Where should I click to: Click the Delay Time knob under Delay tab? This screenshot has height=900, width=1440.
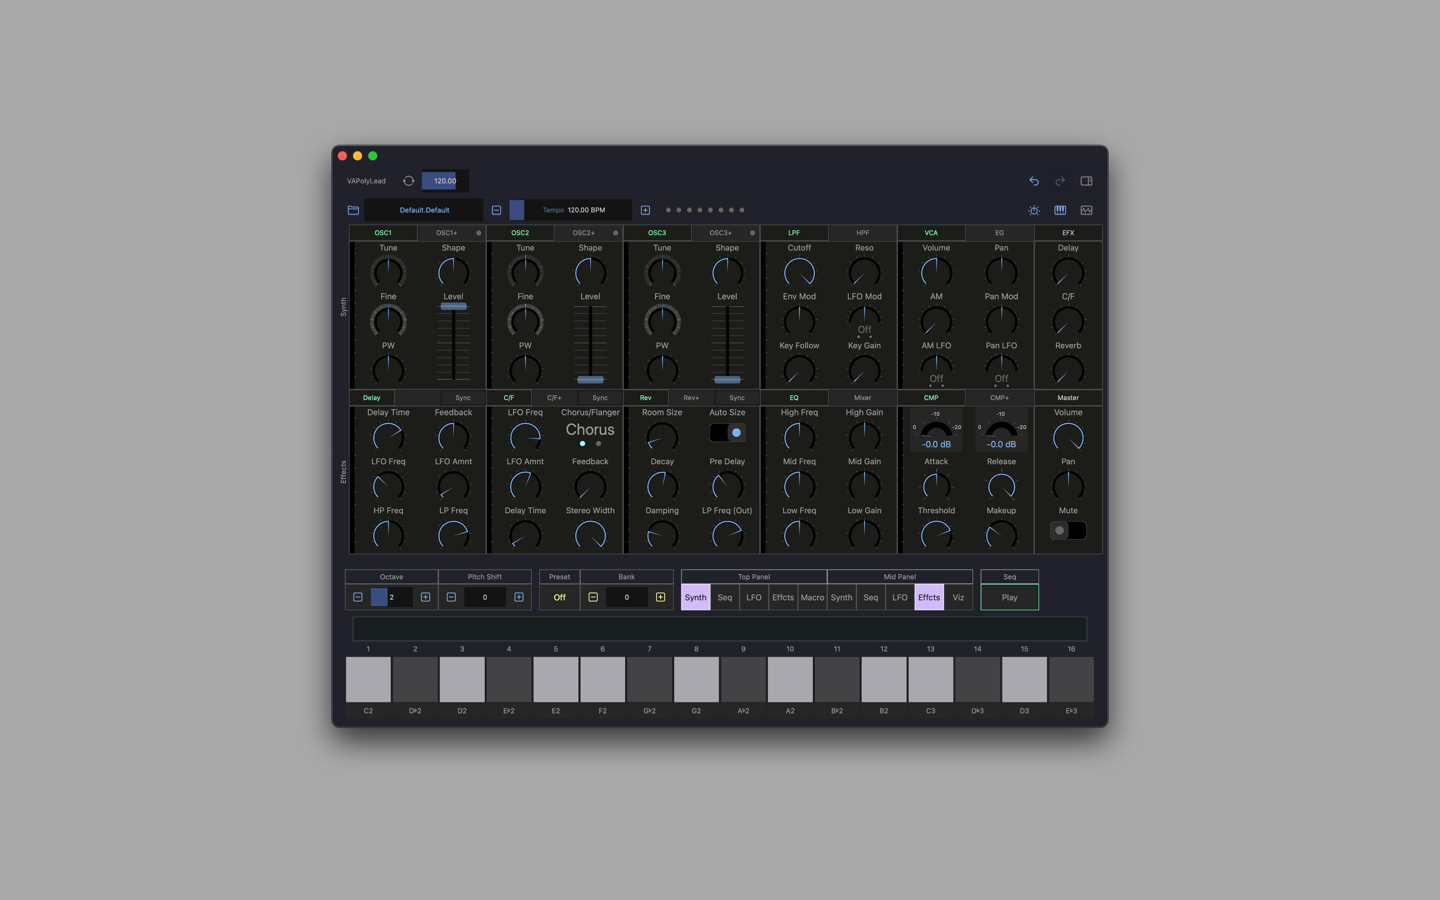[388, 437]
